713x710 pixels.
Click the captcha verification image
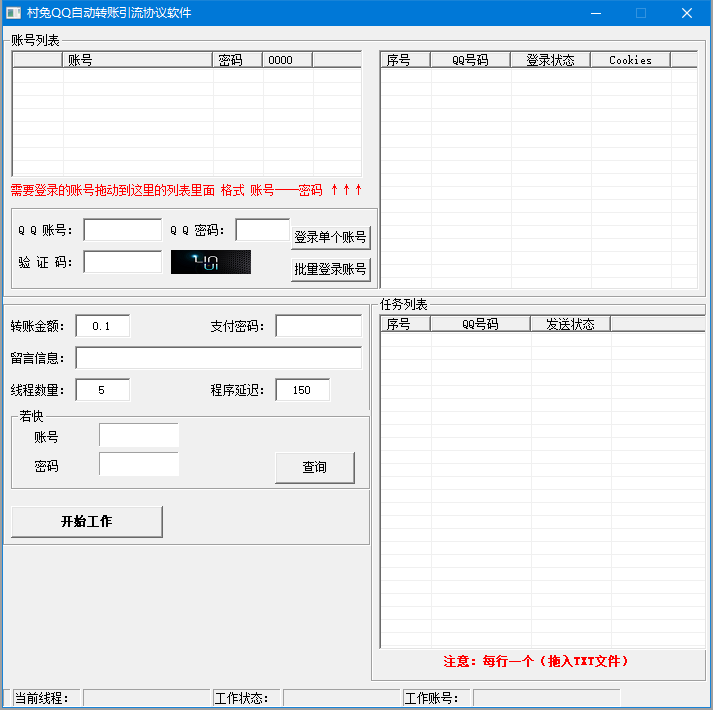coord(211,262)
